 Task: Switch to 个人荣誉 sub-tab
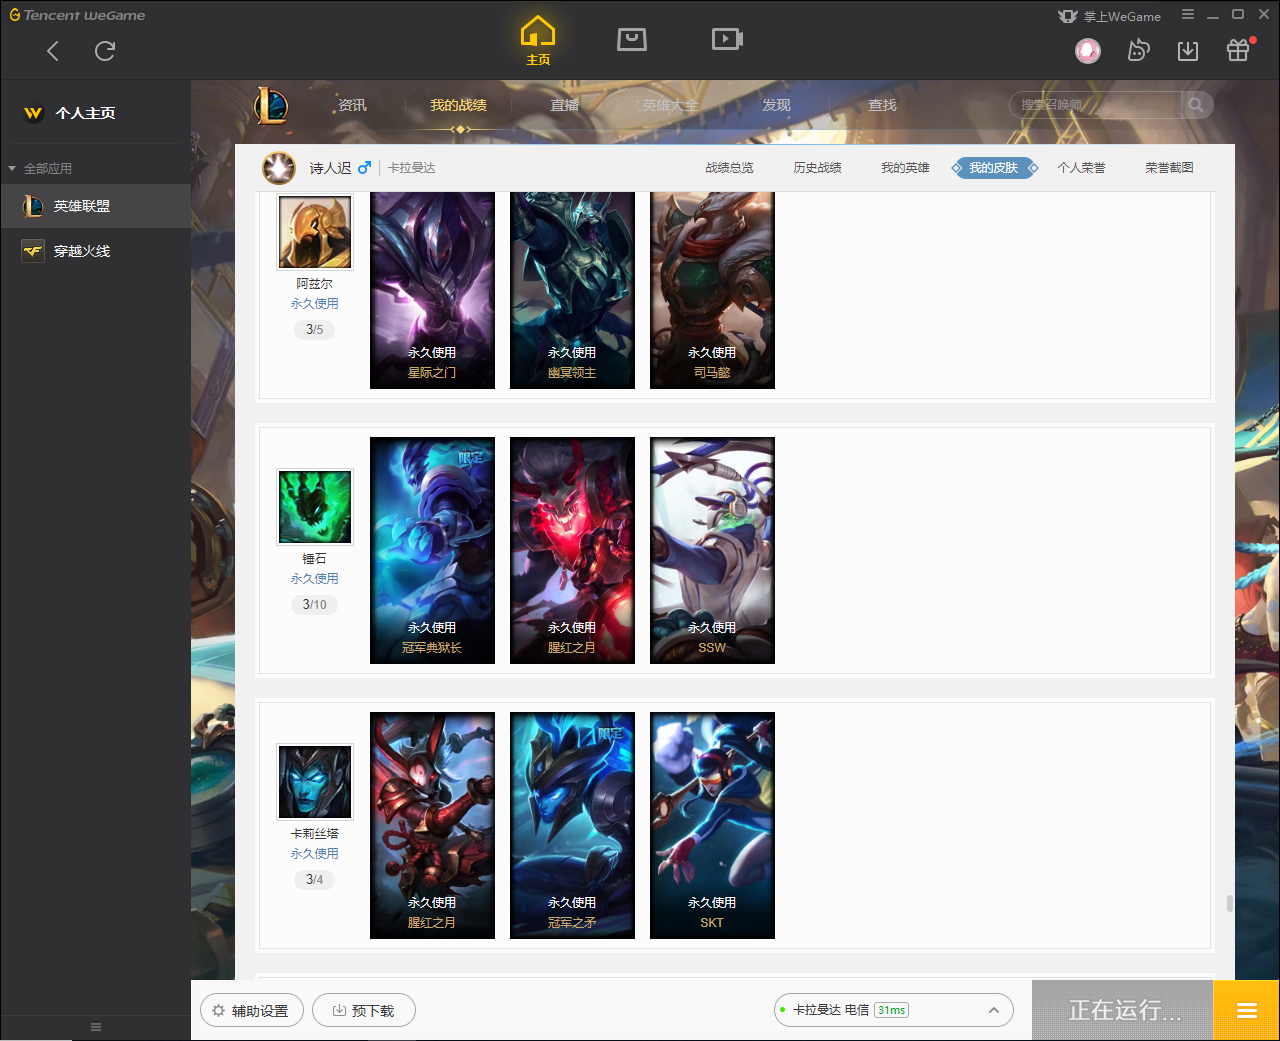coord(1081,168)
